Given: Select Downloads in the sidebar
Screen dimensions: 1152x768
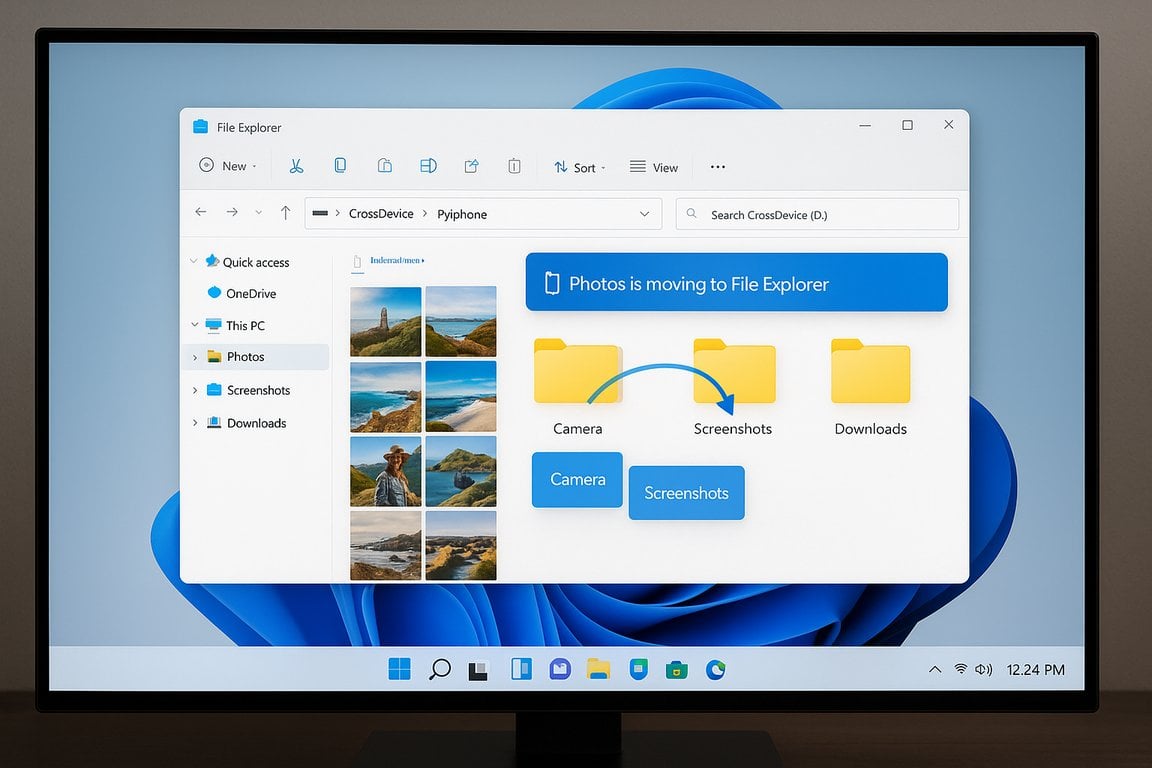Looking at the screenshot, I should click(247, 423).
